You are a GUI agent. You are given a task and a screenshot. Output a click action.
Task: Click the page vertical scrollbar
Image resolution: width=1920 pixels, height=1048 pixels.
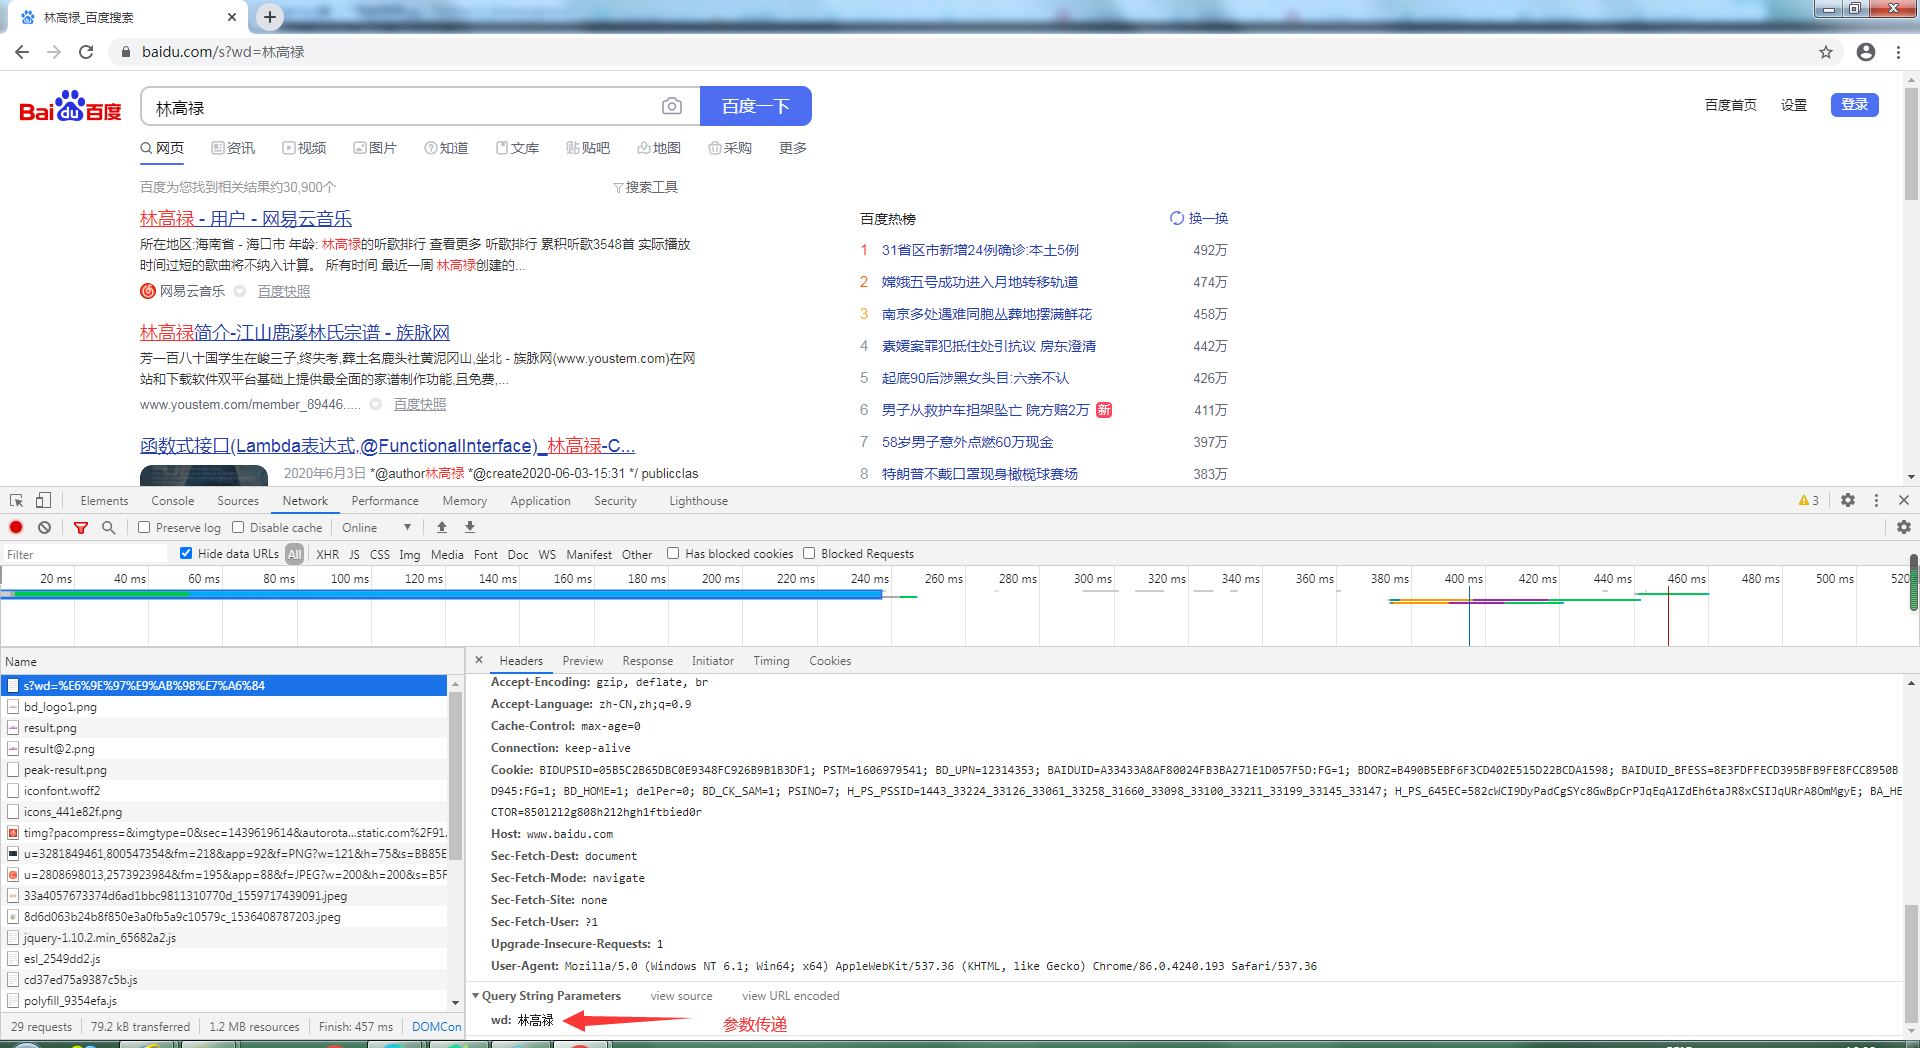(1911, 145)
